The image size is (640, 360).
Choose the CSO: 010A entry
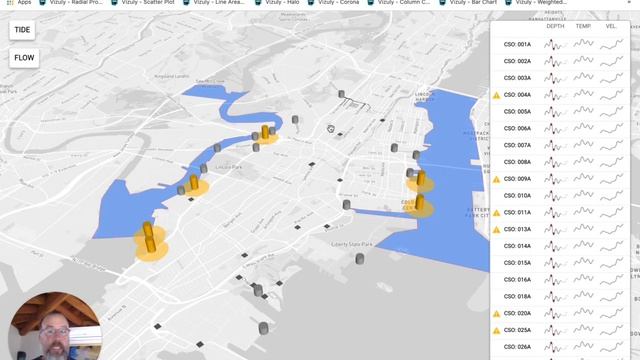[x=517, y=196]
